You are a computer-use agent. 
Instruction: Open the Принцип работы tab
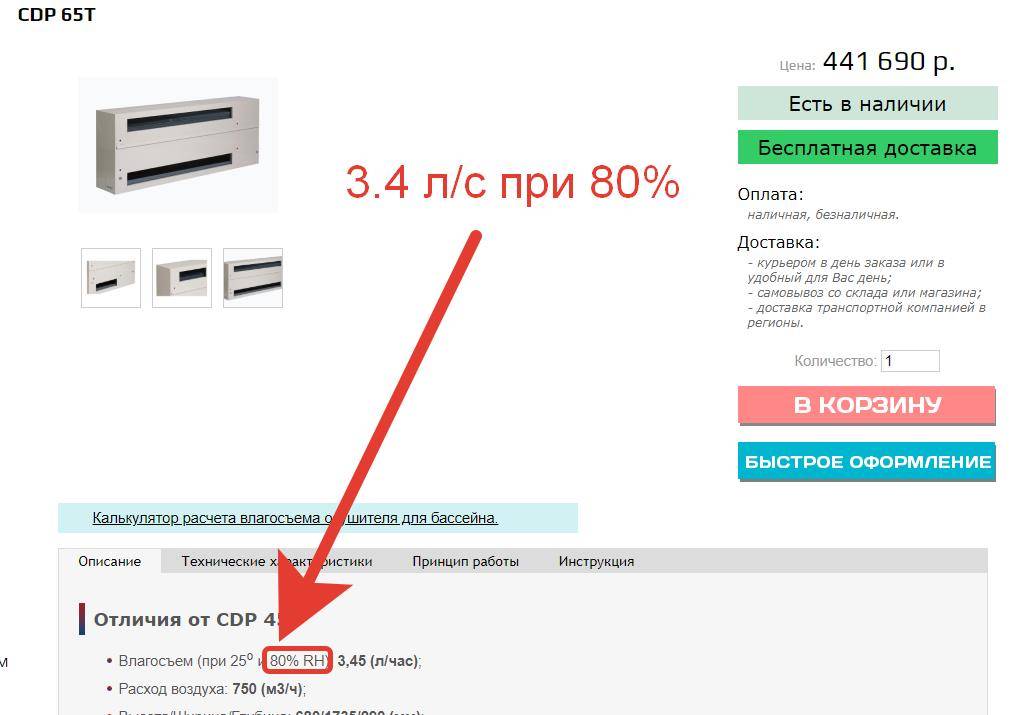pos(466,561)
